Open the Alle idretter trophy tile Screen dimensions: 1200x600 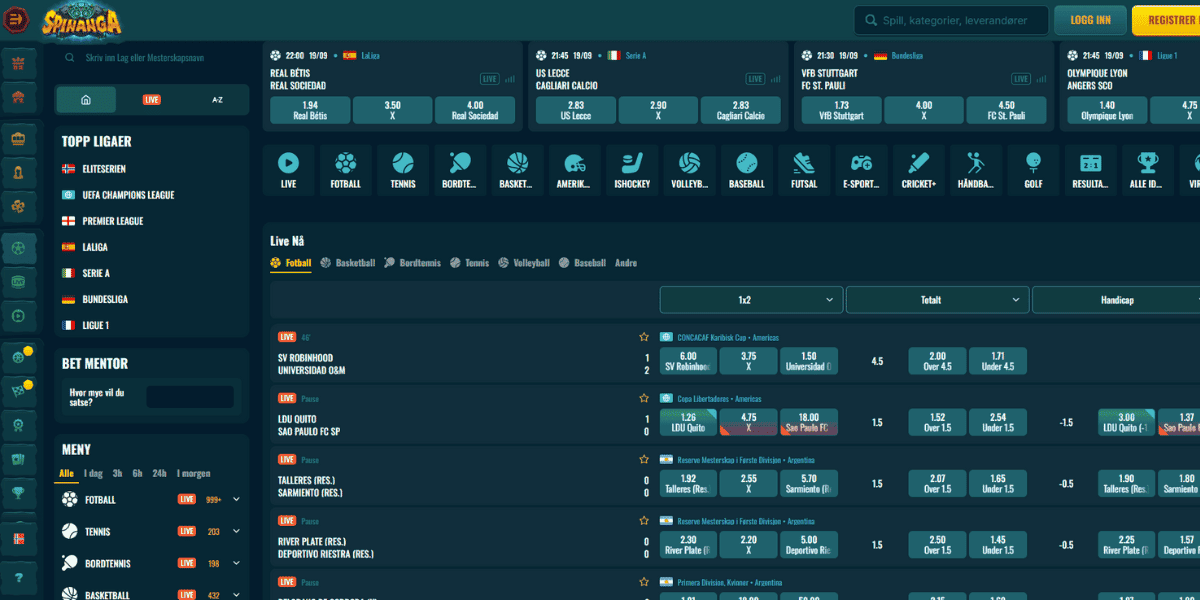click(1148, 170)
